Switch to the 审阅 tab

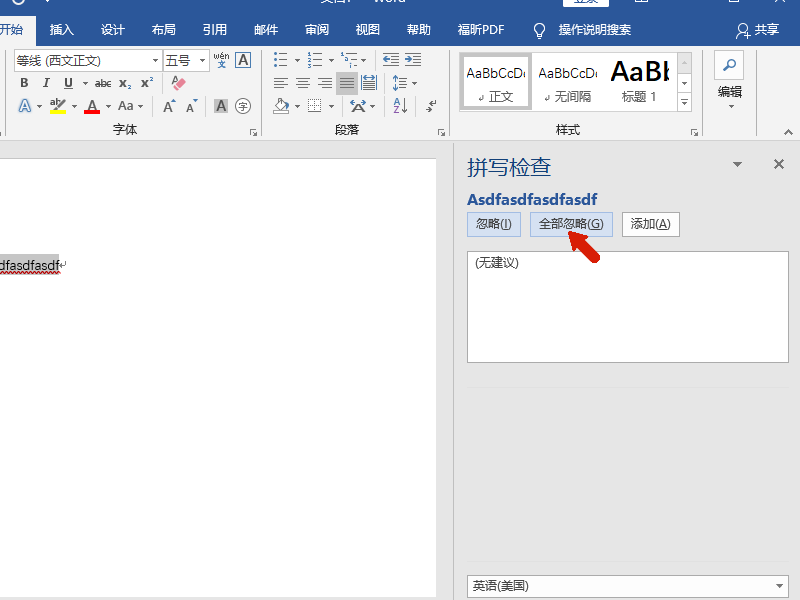[x=317, y=30]
